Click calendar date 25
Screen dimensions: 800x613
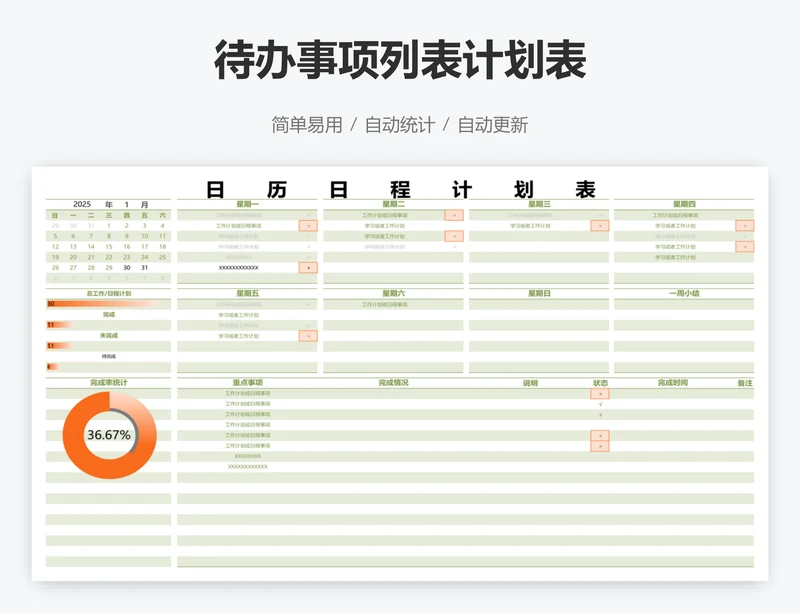click(x=162, y=257)
